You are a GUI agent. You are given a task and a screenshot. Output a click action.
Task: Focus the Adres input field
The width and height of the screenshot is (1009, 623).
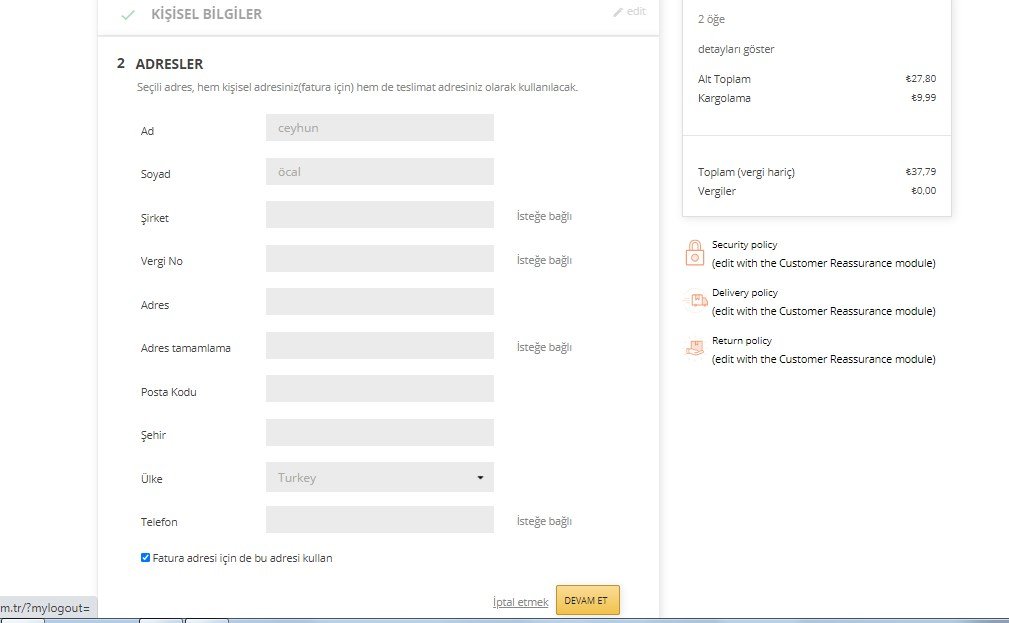pos(380,301)
